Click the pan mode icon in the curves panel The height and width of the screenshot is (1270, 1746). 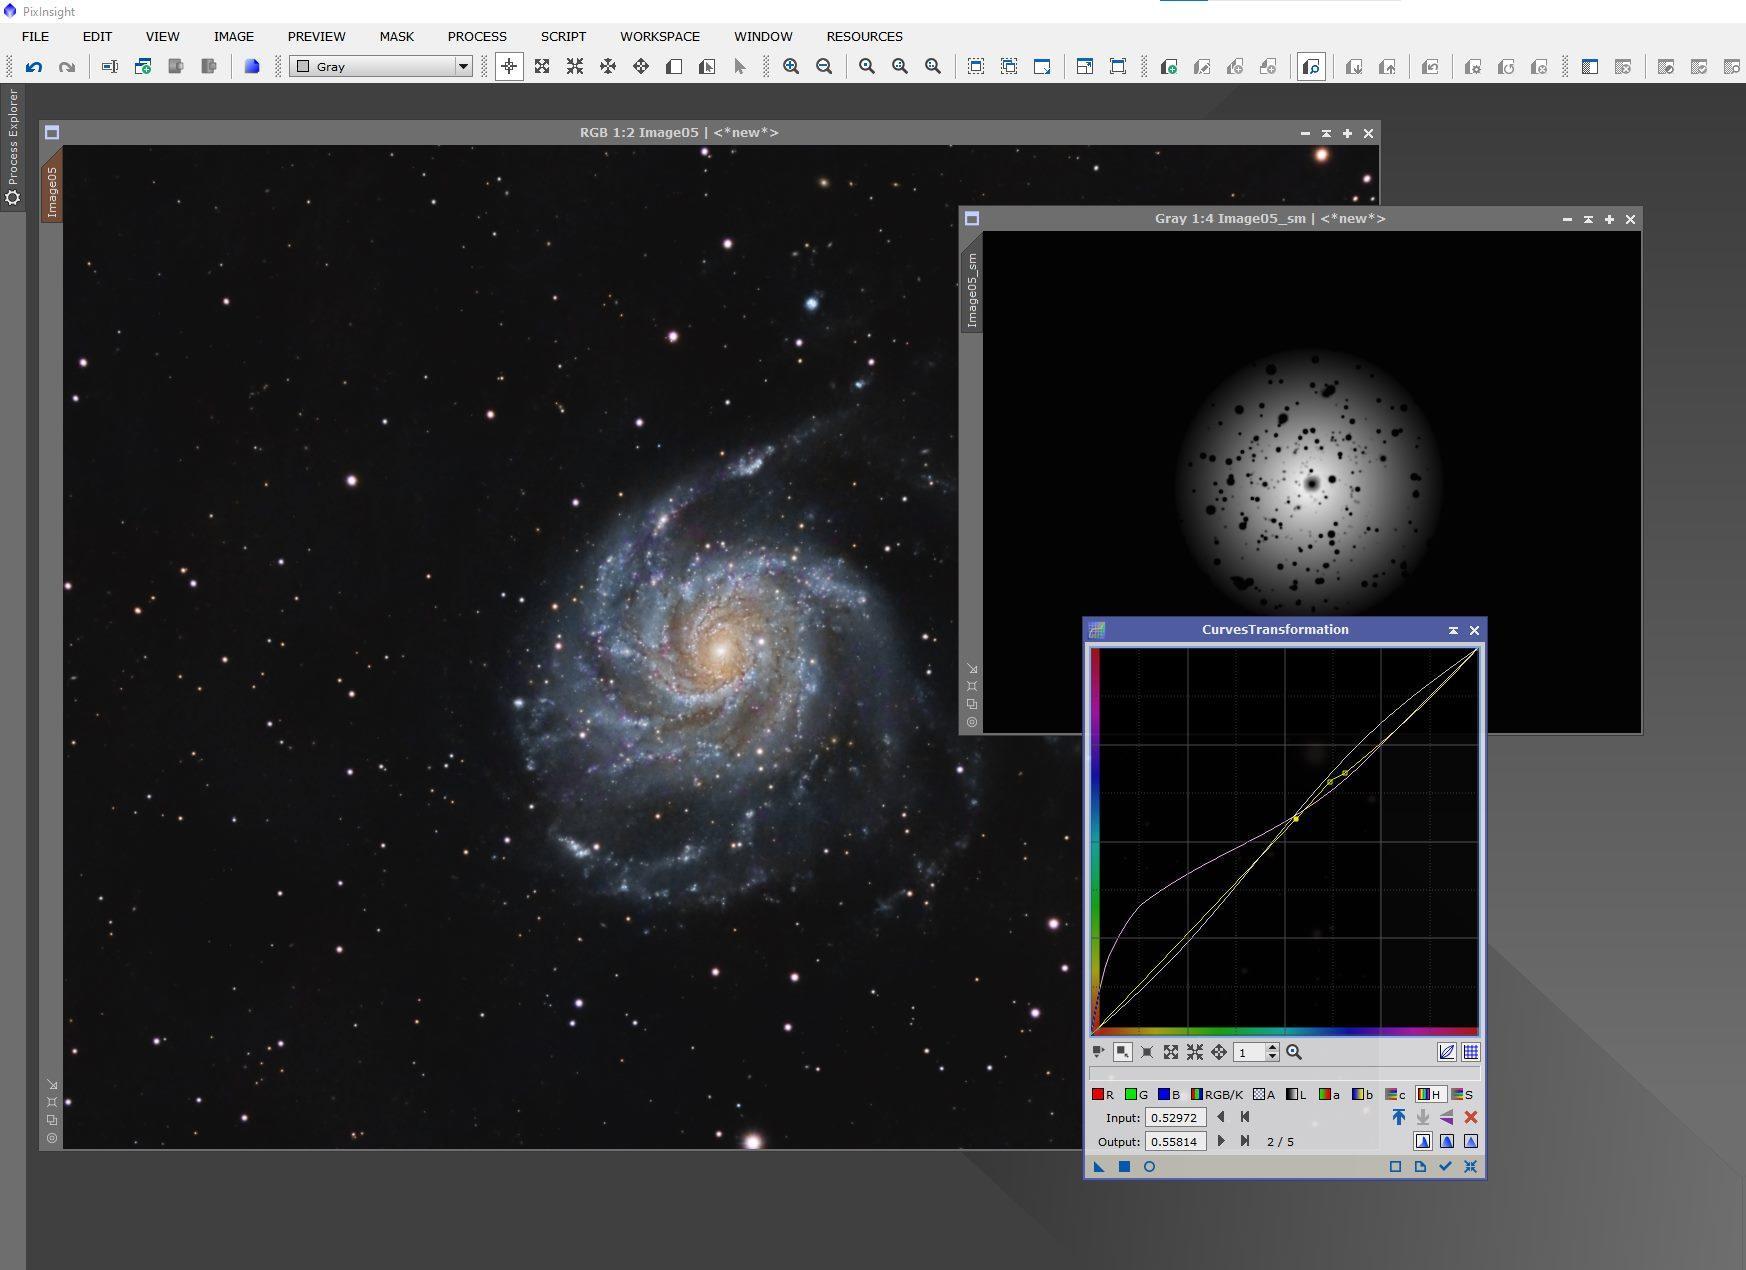[1219, 1052]
